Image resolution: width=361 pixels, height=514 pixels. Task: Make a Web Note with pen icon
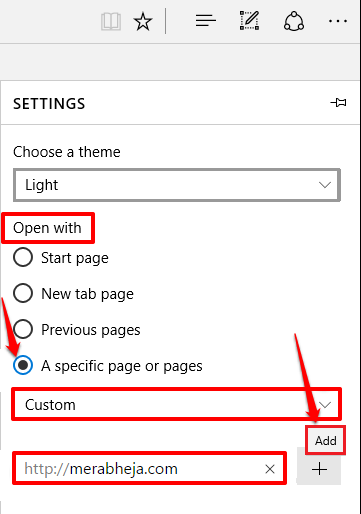click(249, 21)
